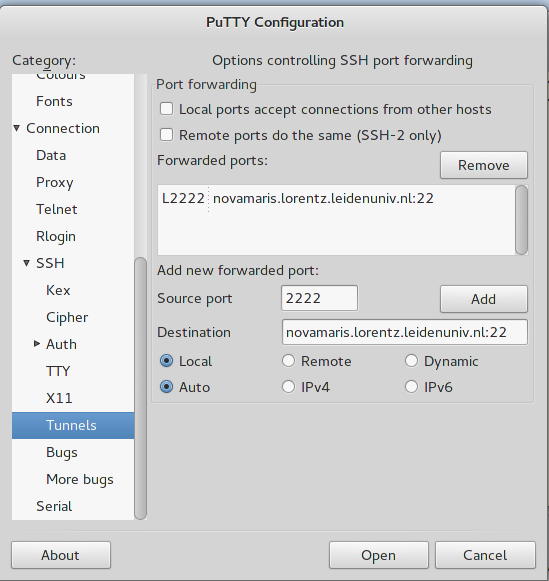Pick the IPv6 radio option

click(x=412, y=387)
